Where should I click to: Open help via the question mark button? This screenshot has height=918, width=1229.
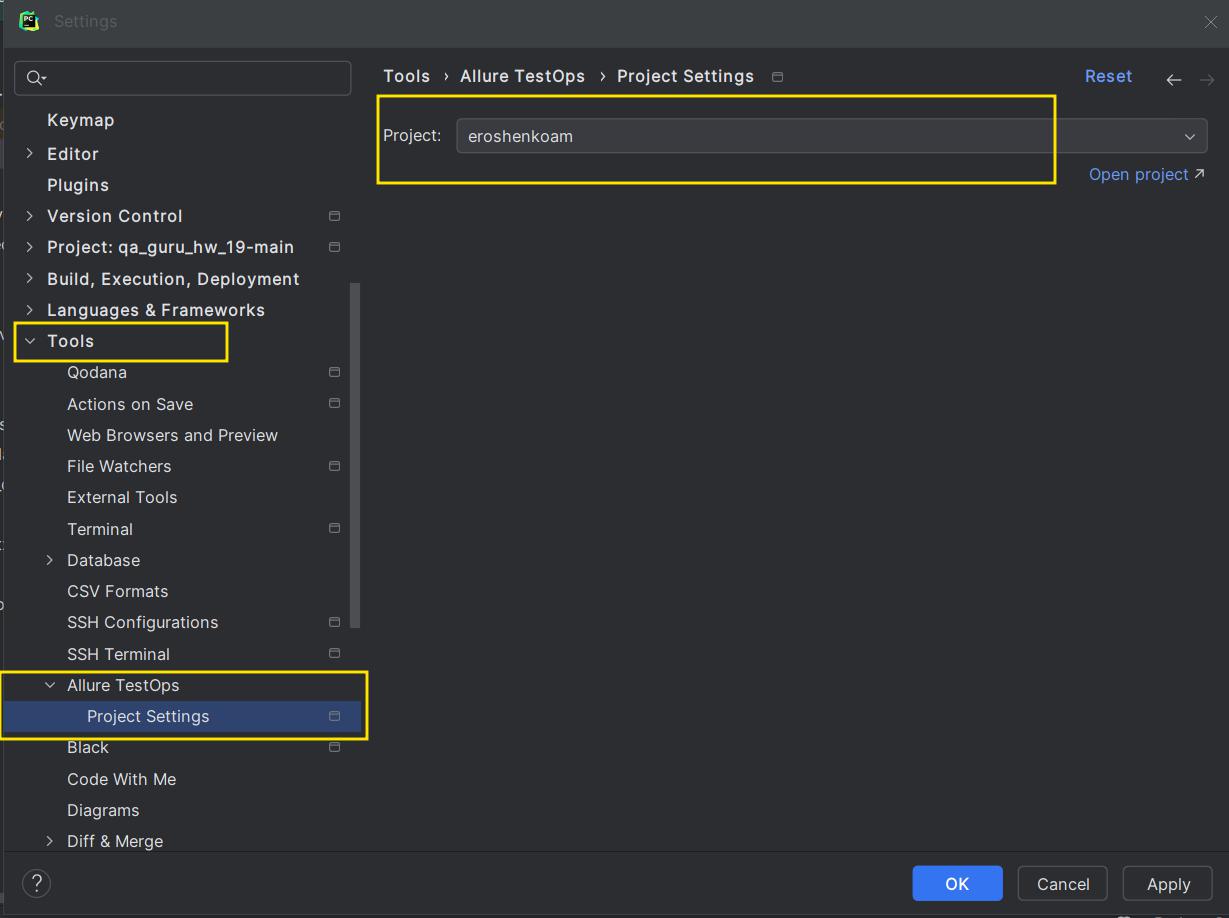pos(36,883)
